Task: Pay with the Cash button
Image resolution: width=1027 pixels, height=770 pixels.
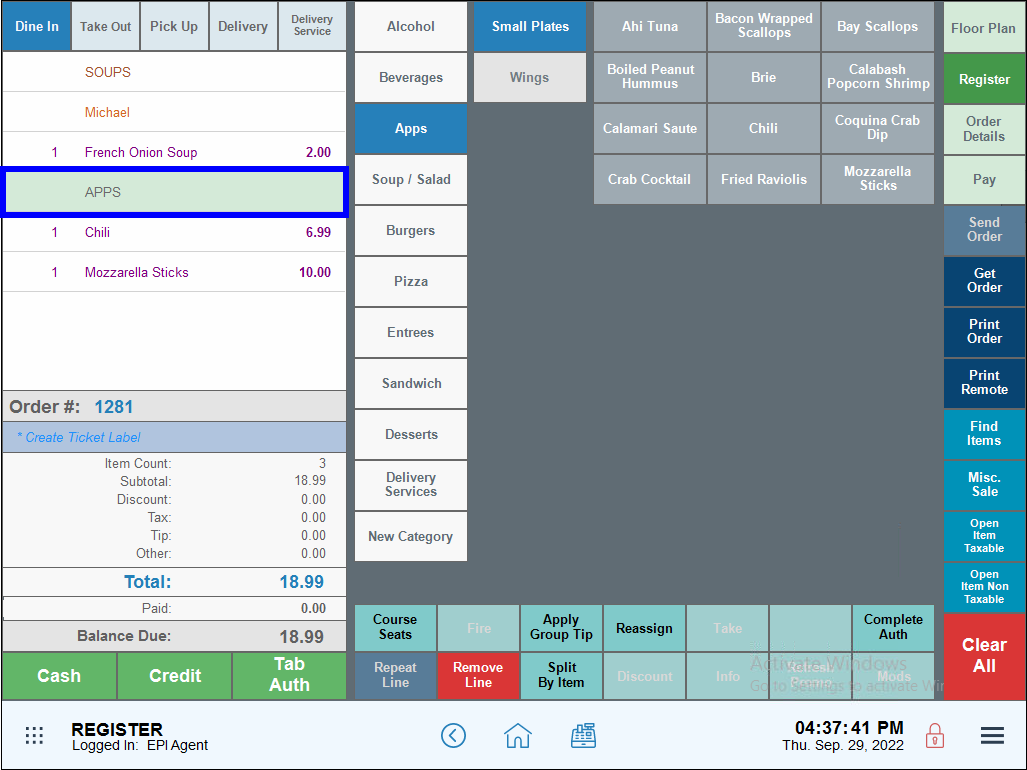Action: [x=59, y=676]
